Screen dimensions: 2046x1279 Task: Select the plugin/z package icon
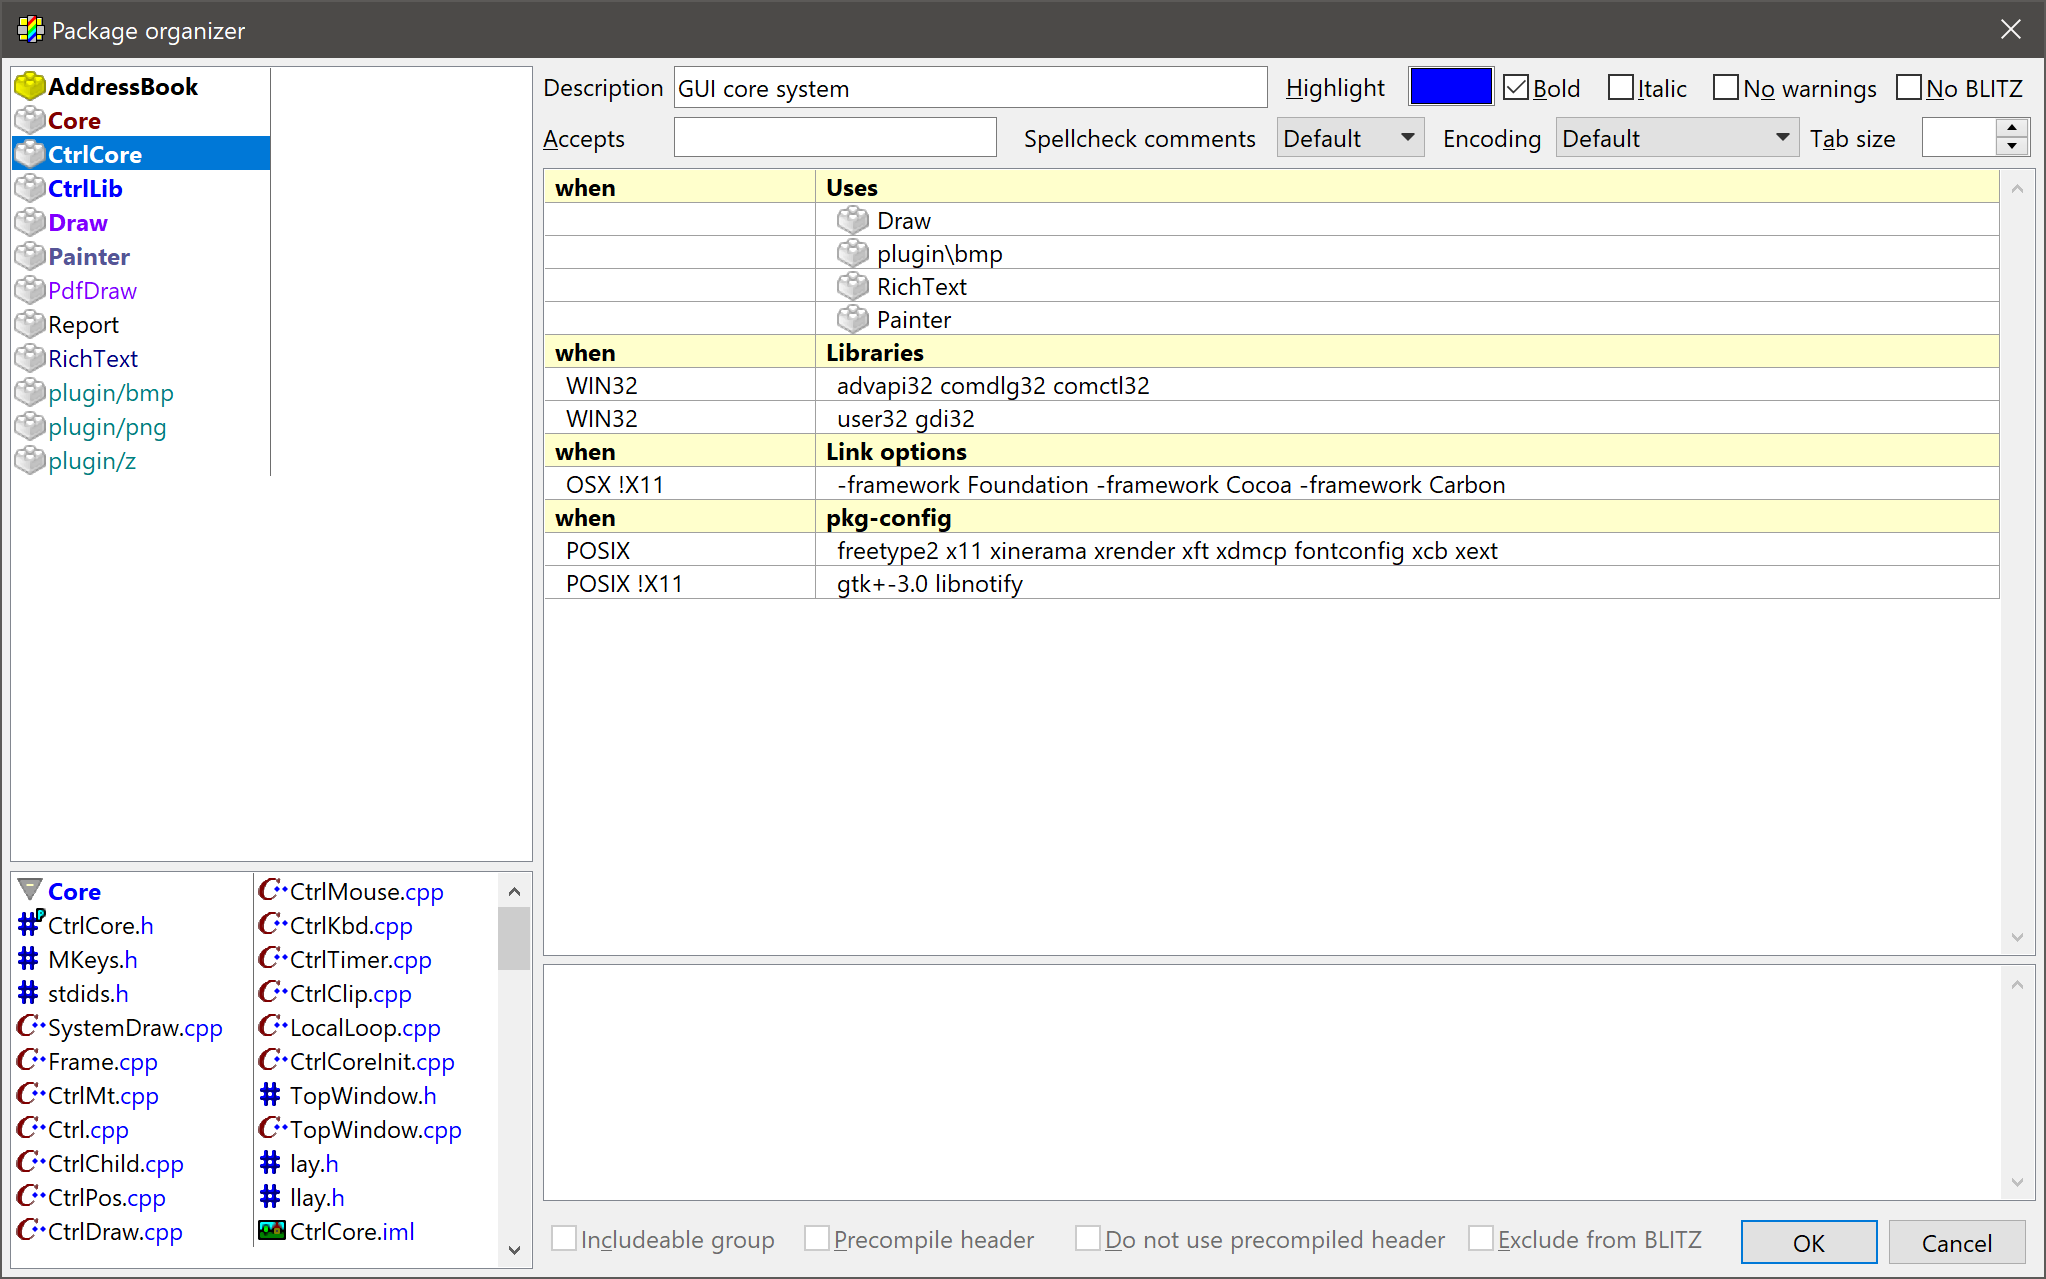30,461
